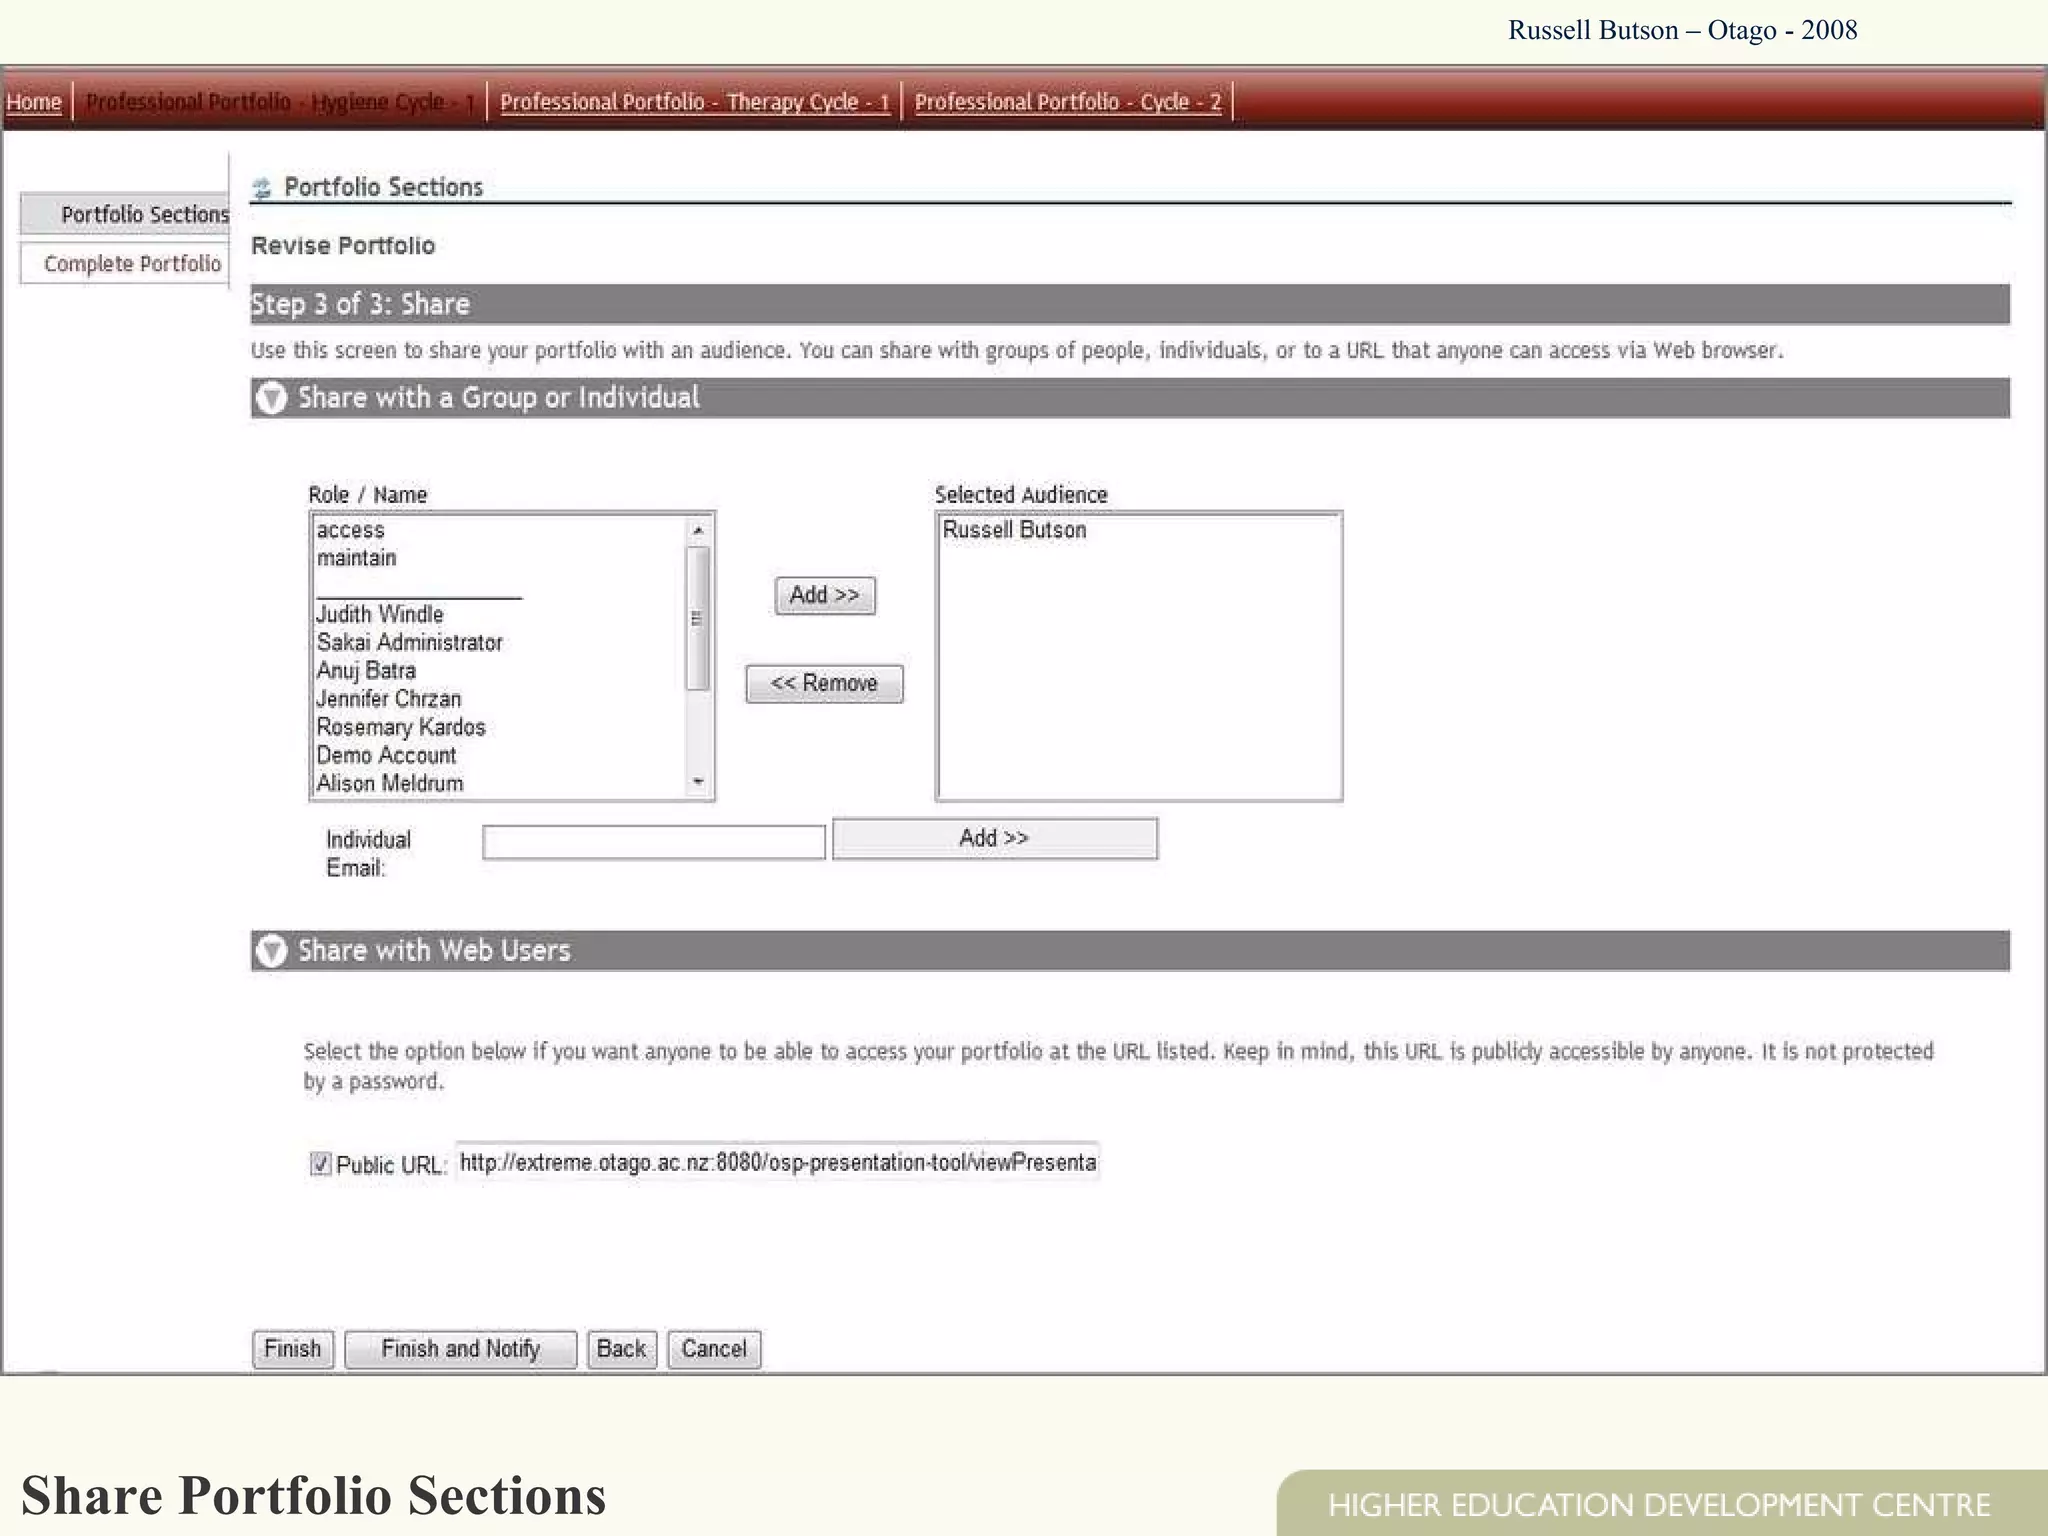Click Finish and Notify button
Image resolution: width=2048 pixels, height=1536 pixels.
tap(461, 1349)
